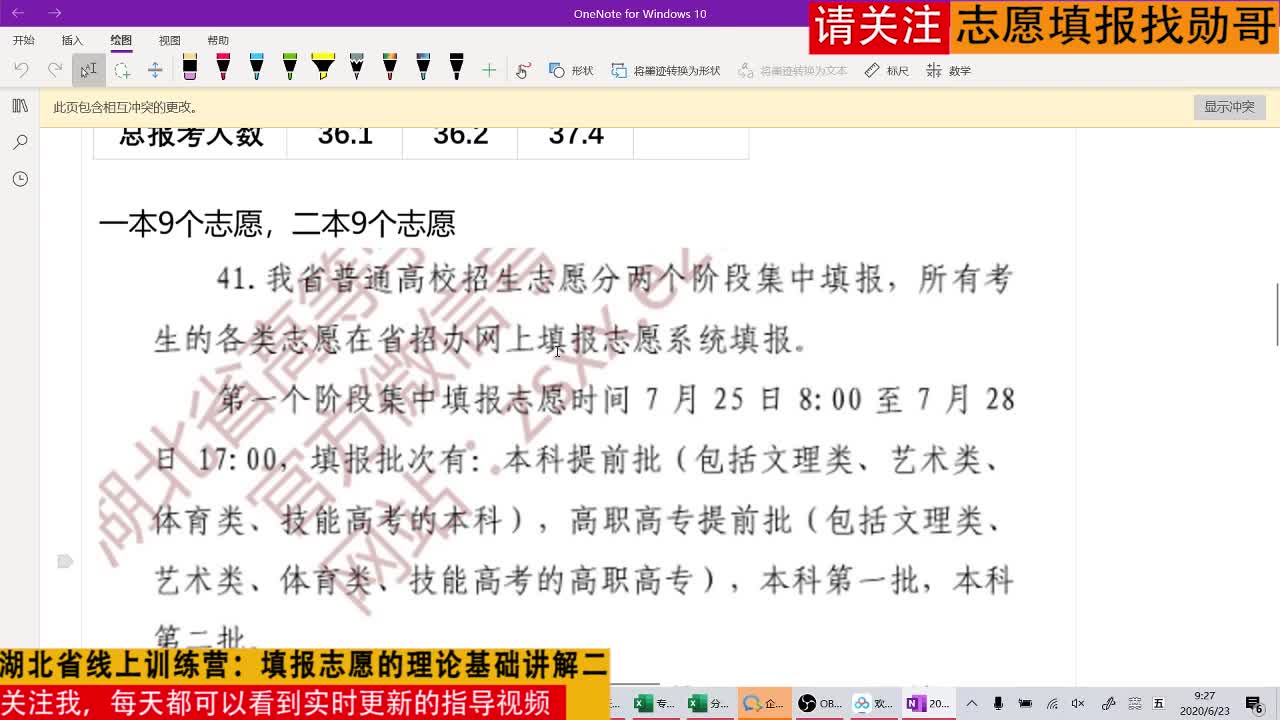This screenshot has width=1280, height=720.
Task: Open recent notes clock icon
Action: click(x=20, y=179)
